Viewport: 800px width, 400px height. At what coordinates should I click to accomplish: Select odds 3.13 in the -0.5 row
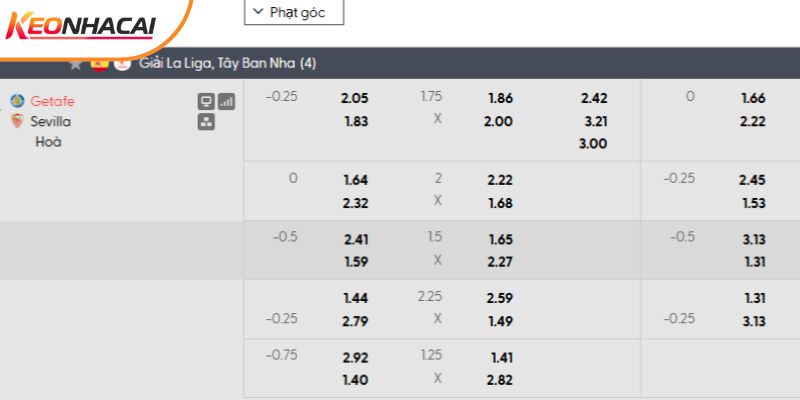(x=753, y=238)
